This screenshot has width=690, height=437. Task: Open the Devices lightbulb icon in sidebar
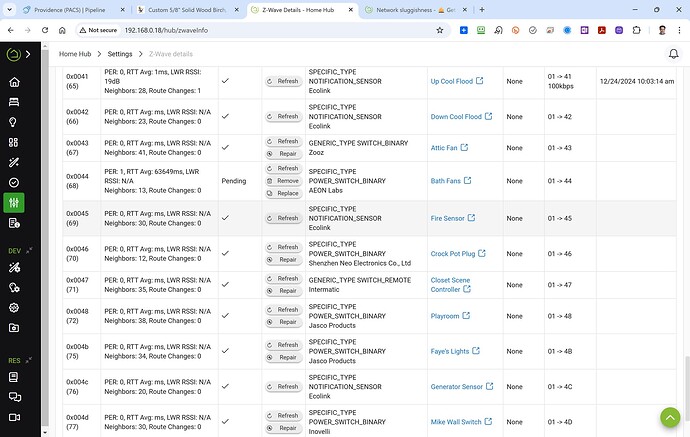[13, 122]
